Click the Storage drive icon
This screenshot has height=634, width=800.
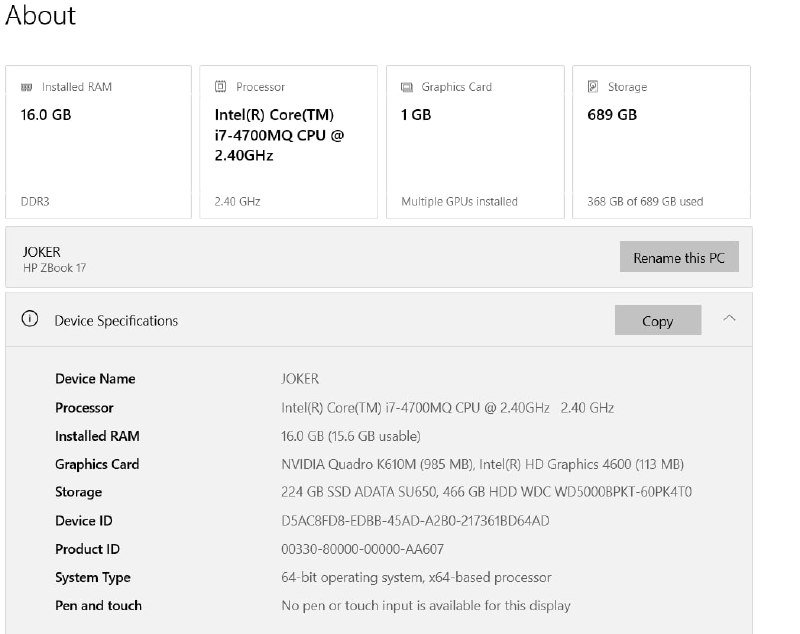593,87
